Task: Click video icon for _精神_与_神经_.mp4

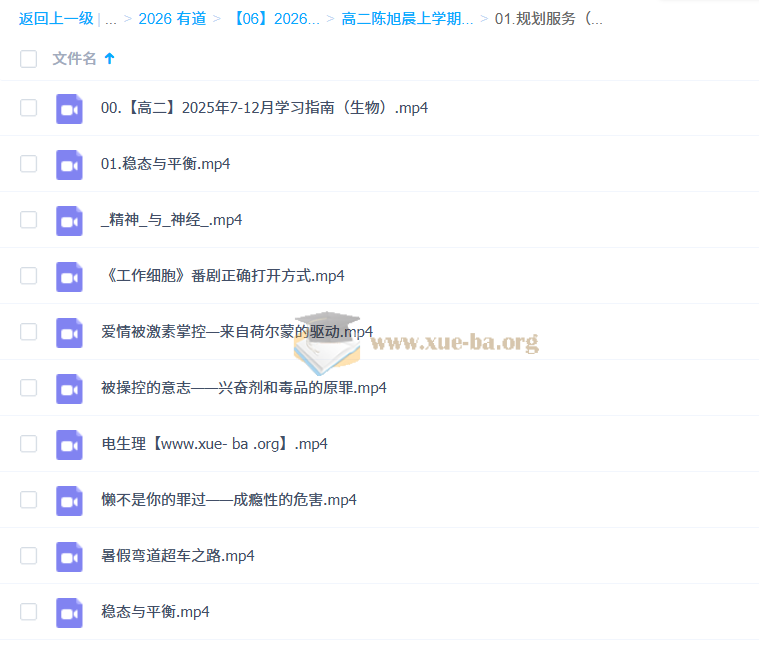Action: coord(69,220)
